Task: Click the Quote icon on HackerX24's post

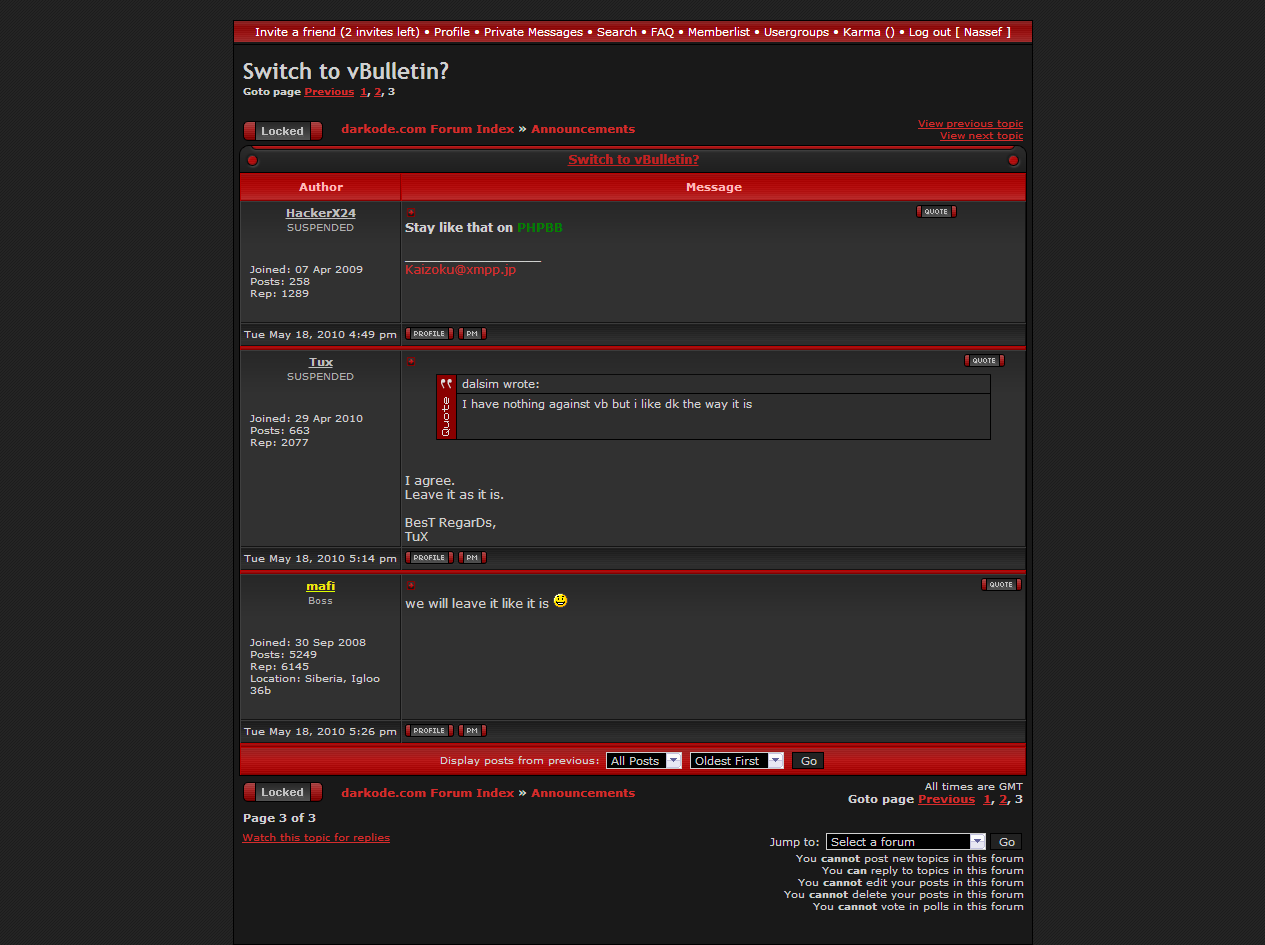Action: click(936, 212)
